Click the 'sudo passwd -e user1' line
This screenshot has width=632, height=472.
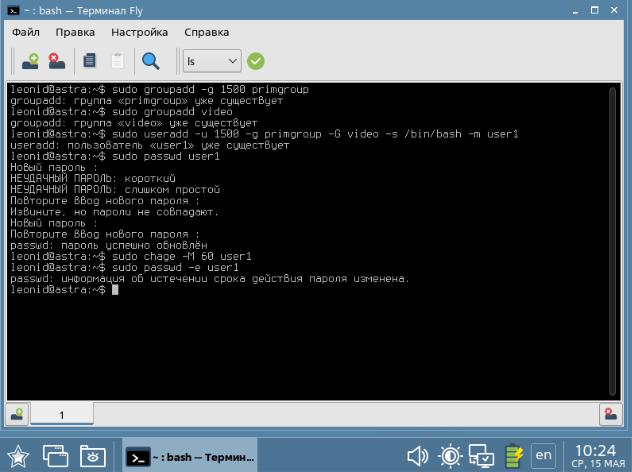pos(125,267)
